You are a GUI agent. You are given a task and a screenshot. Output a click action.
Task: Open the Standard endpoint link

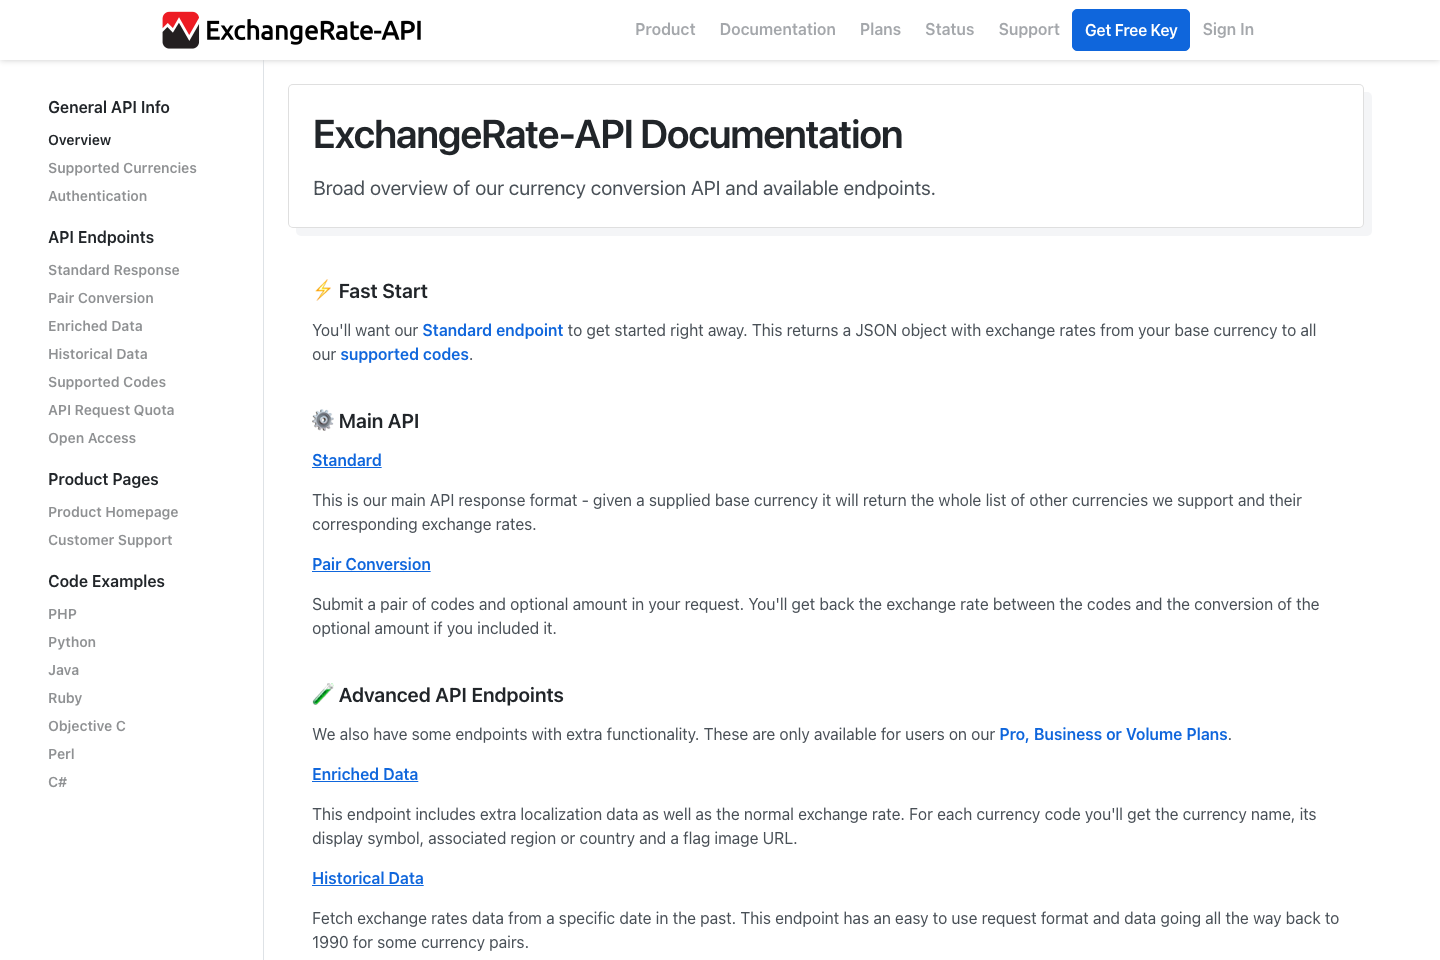coord(492,330)
